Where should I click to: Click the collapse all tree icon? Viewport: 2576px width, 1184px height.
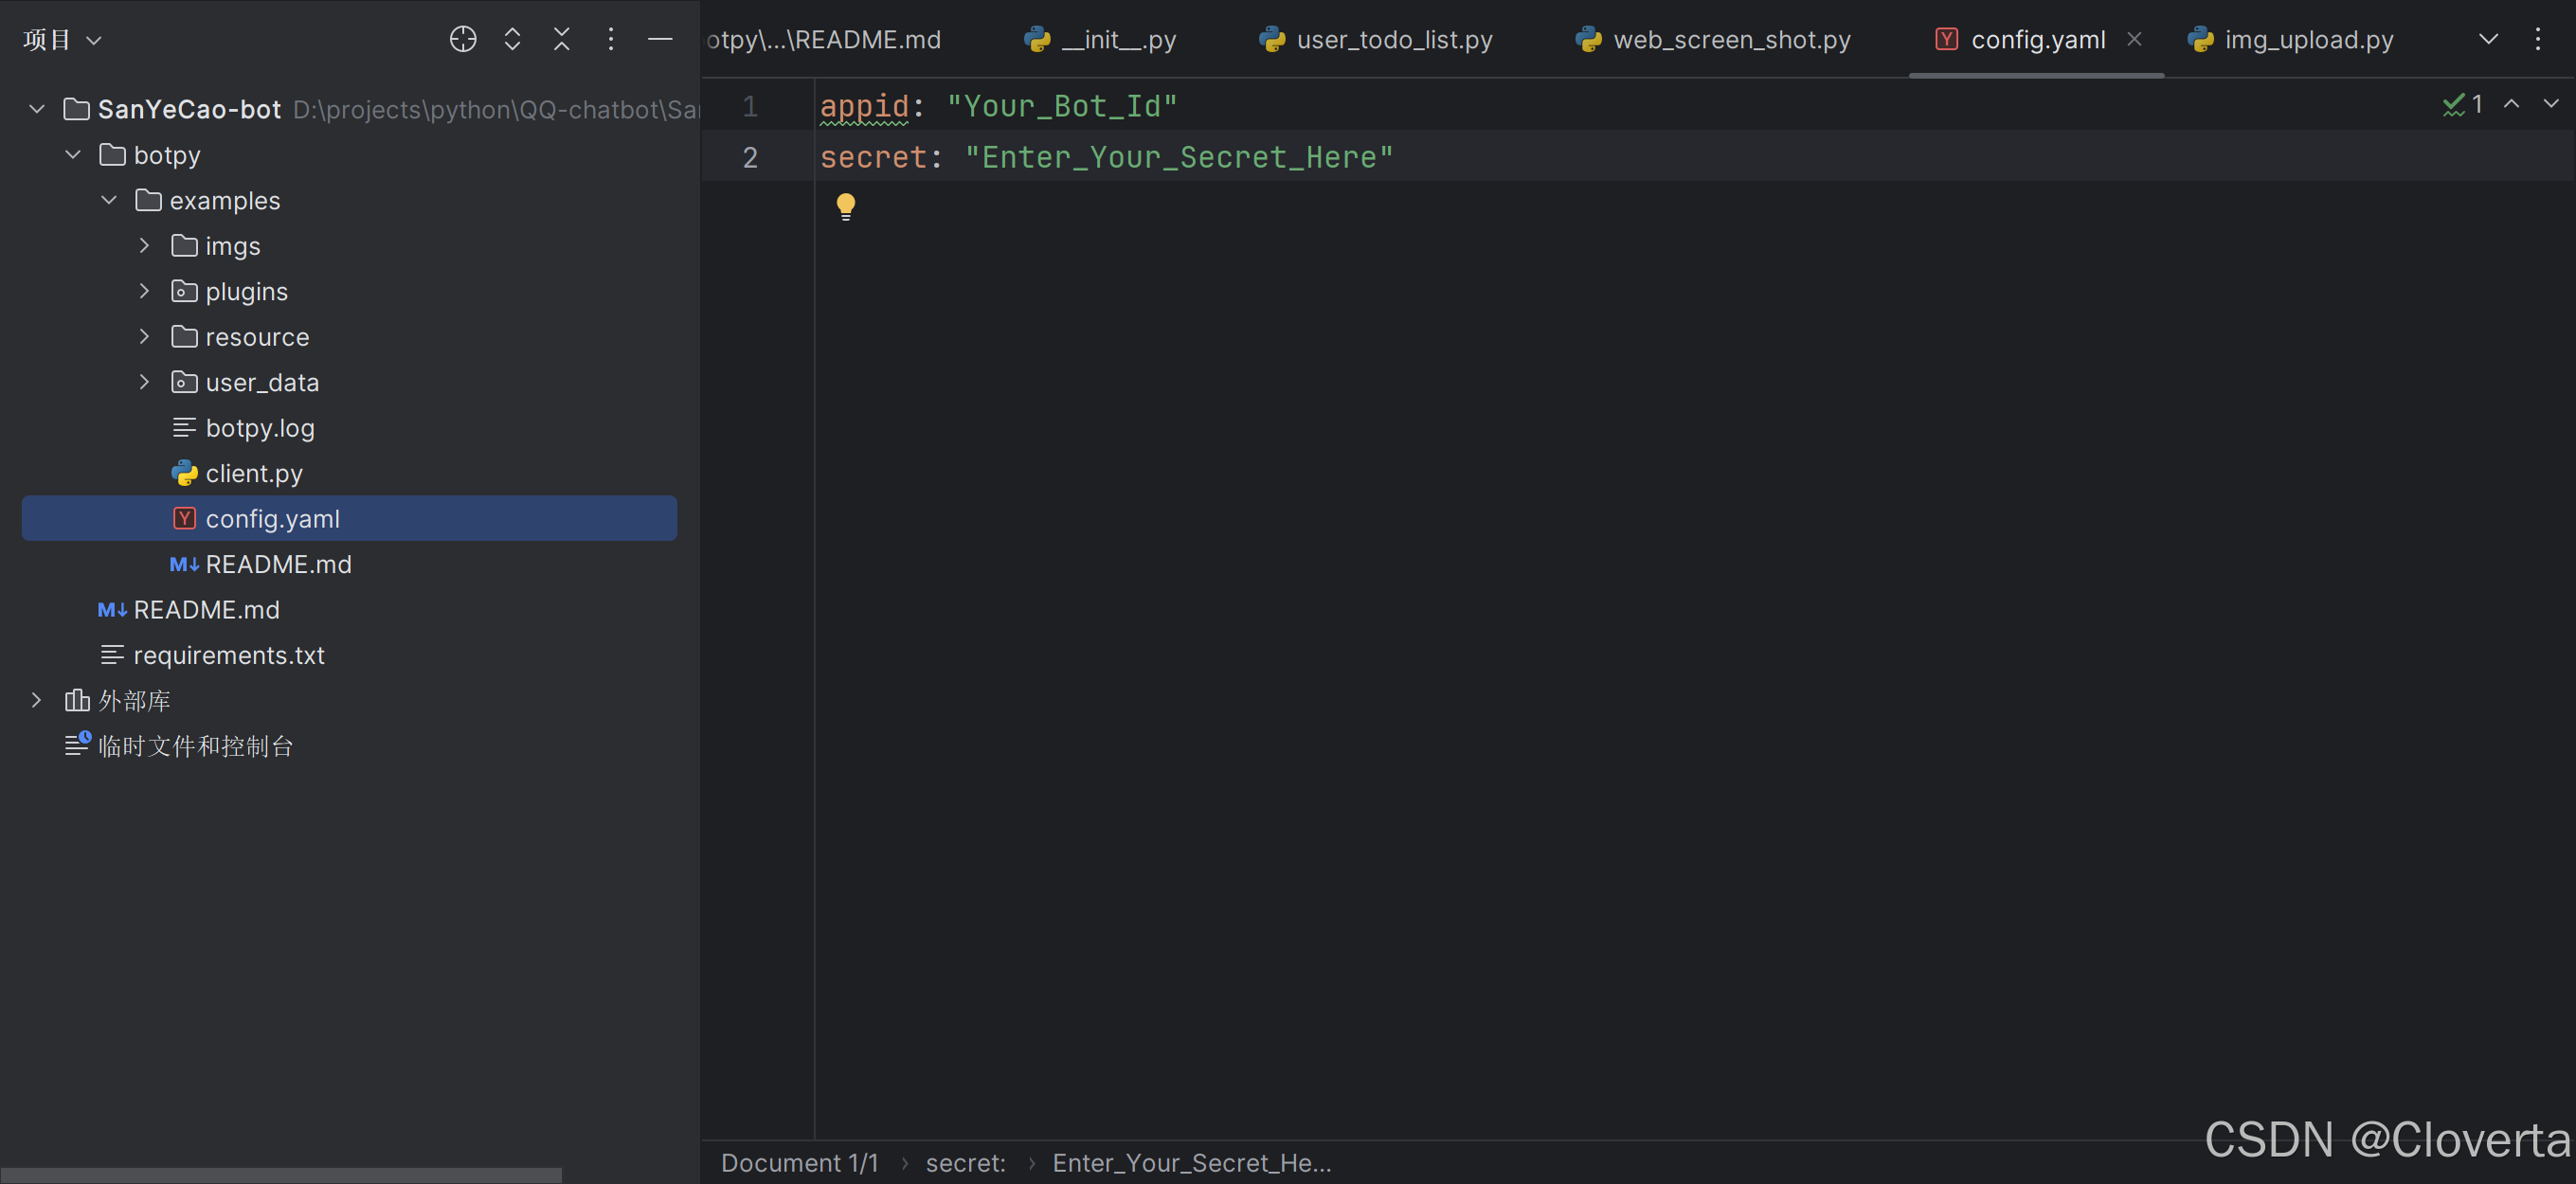(x=561, y=40)
